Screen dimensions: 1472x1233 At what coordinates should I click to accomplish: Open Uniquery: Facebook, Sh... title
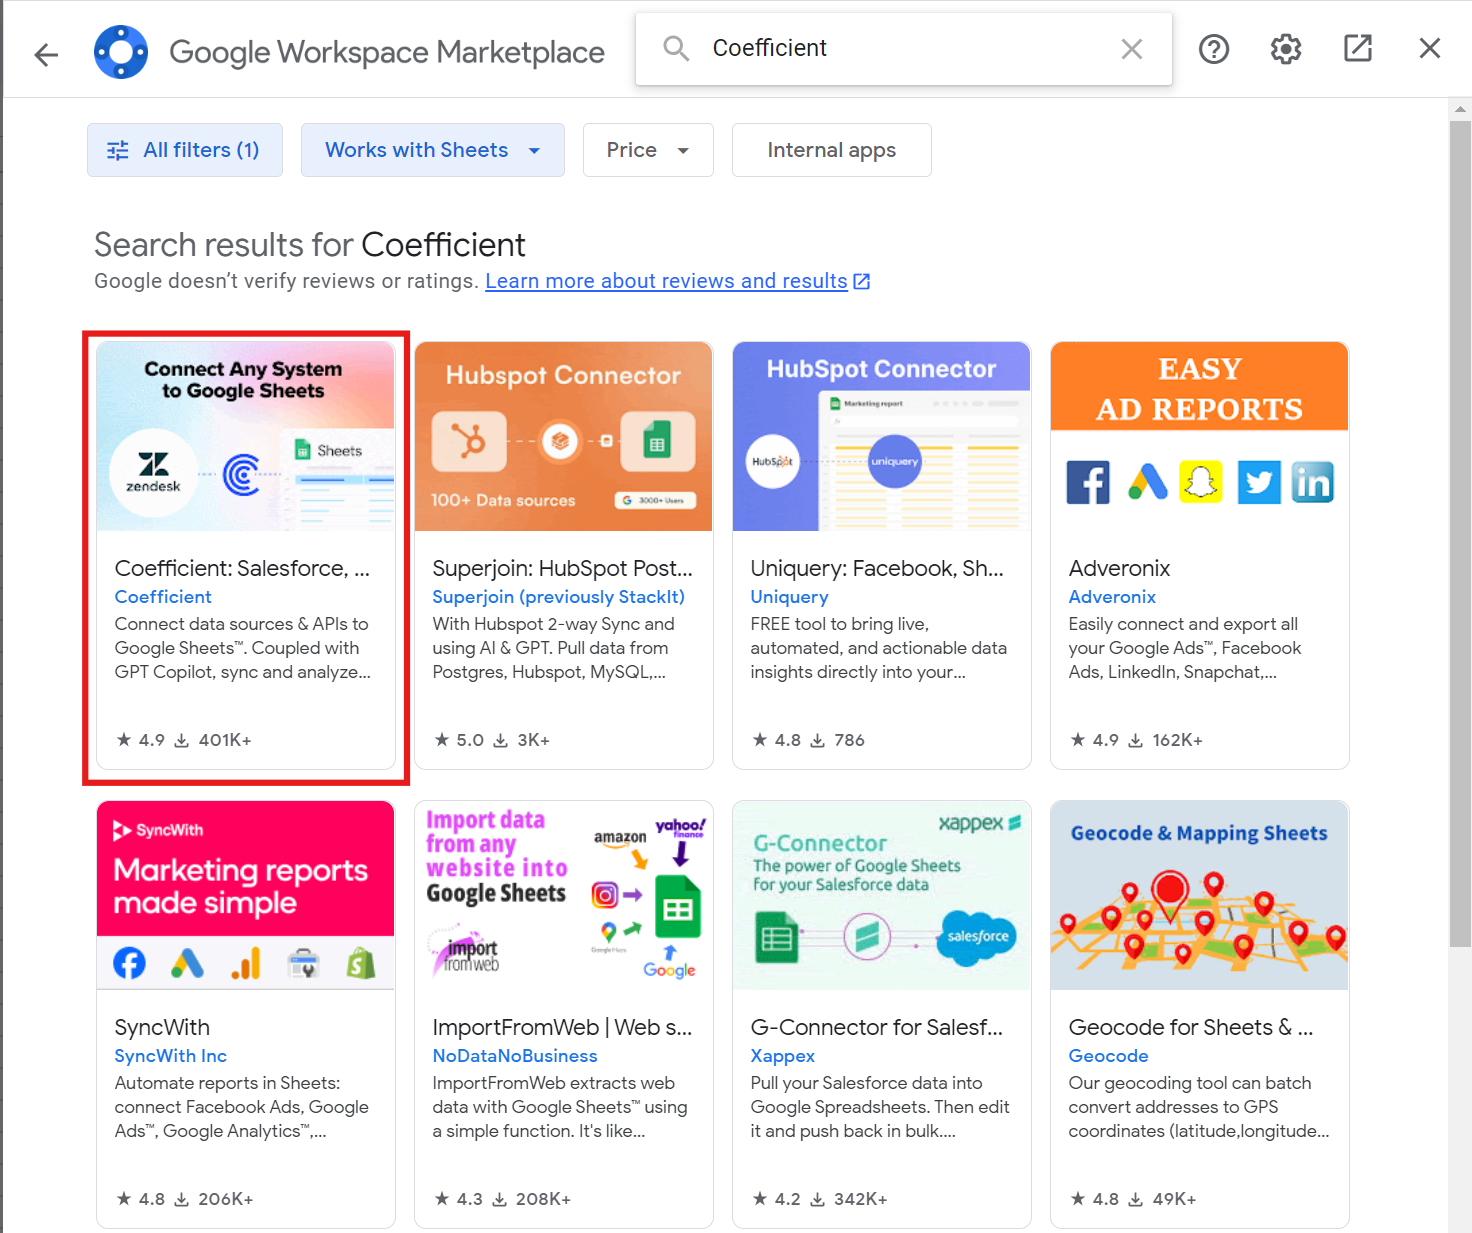coord(877,568)
